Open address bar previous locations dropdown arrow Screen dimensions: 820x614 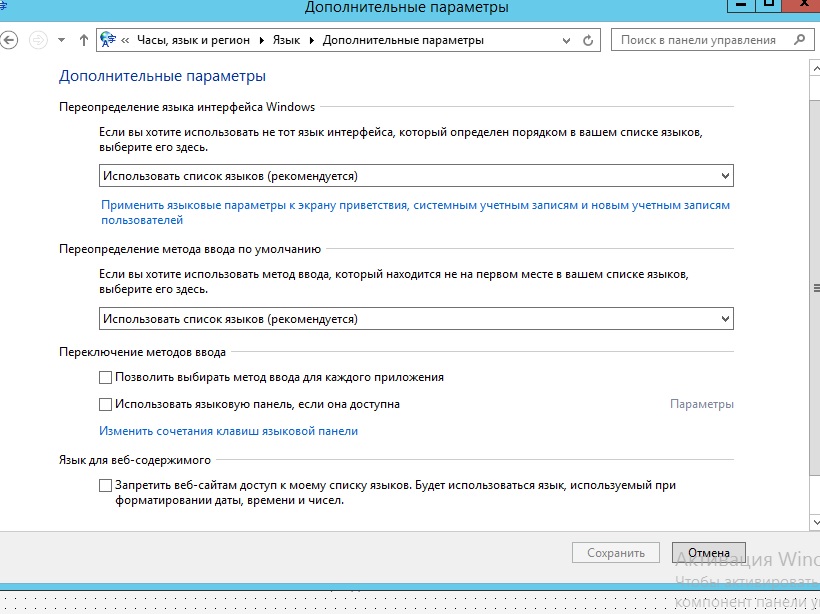pos(567,41)
